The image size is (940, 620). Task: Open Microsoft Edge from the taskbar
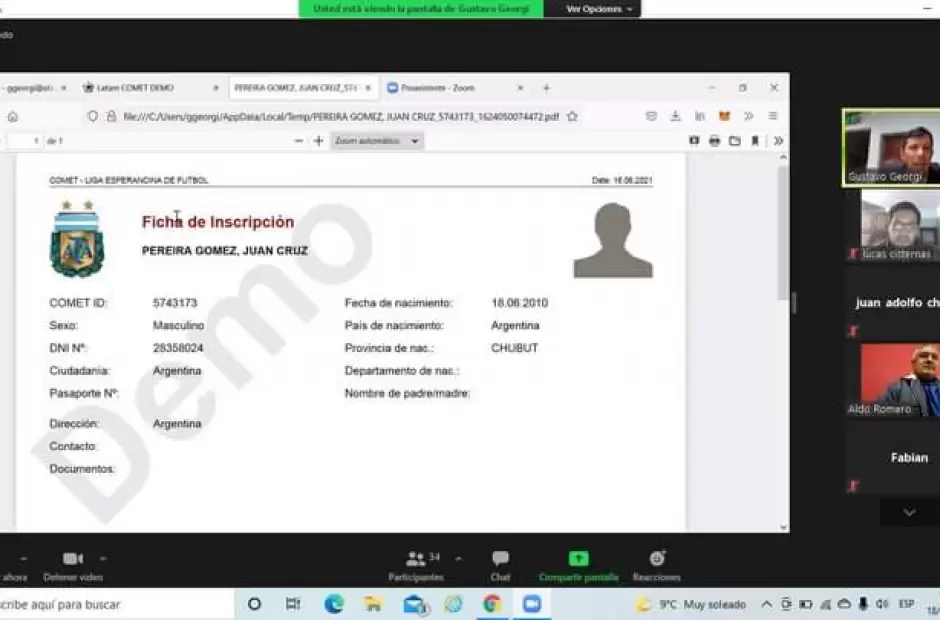334,604
